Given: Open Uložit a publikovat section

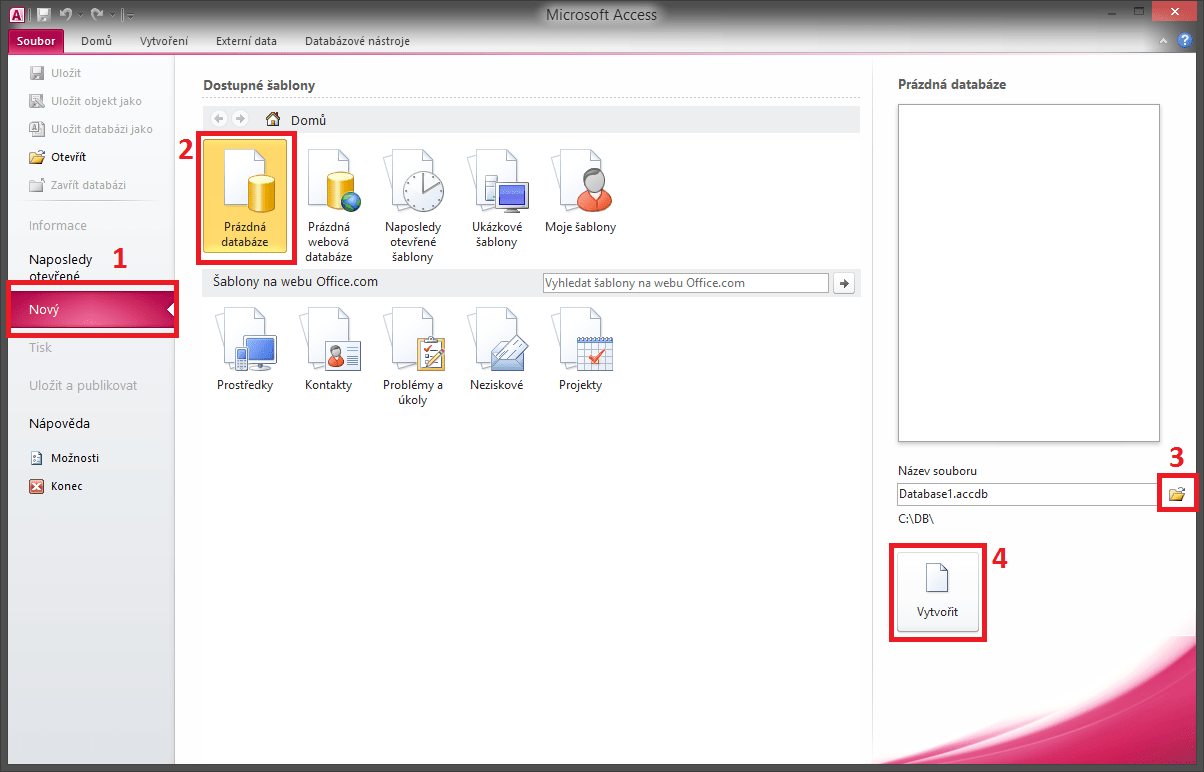Looking at the screenshot, I should click(x=83, y=385).
